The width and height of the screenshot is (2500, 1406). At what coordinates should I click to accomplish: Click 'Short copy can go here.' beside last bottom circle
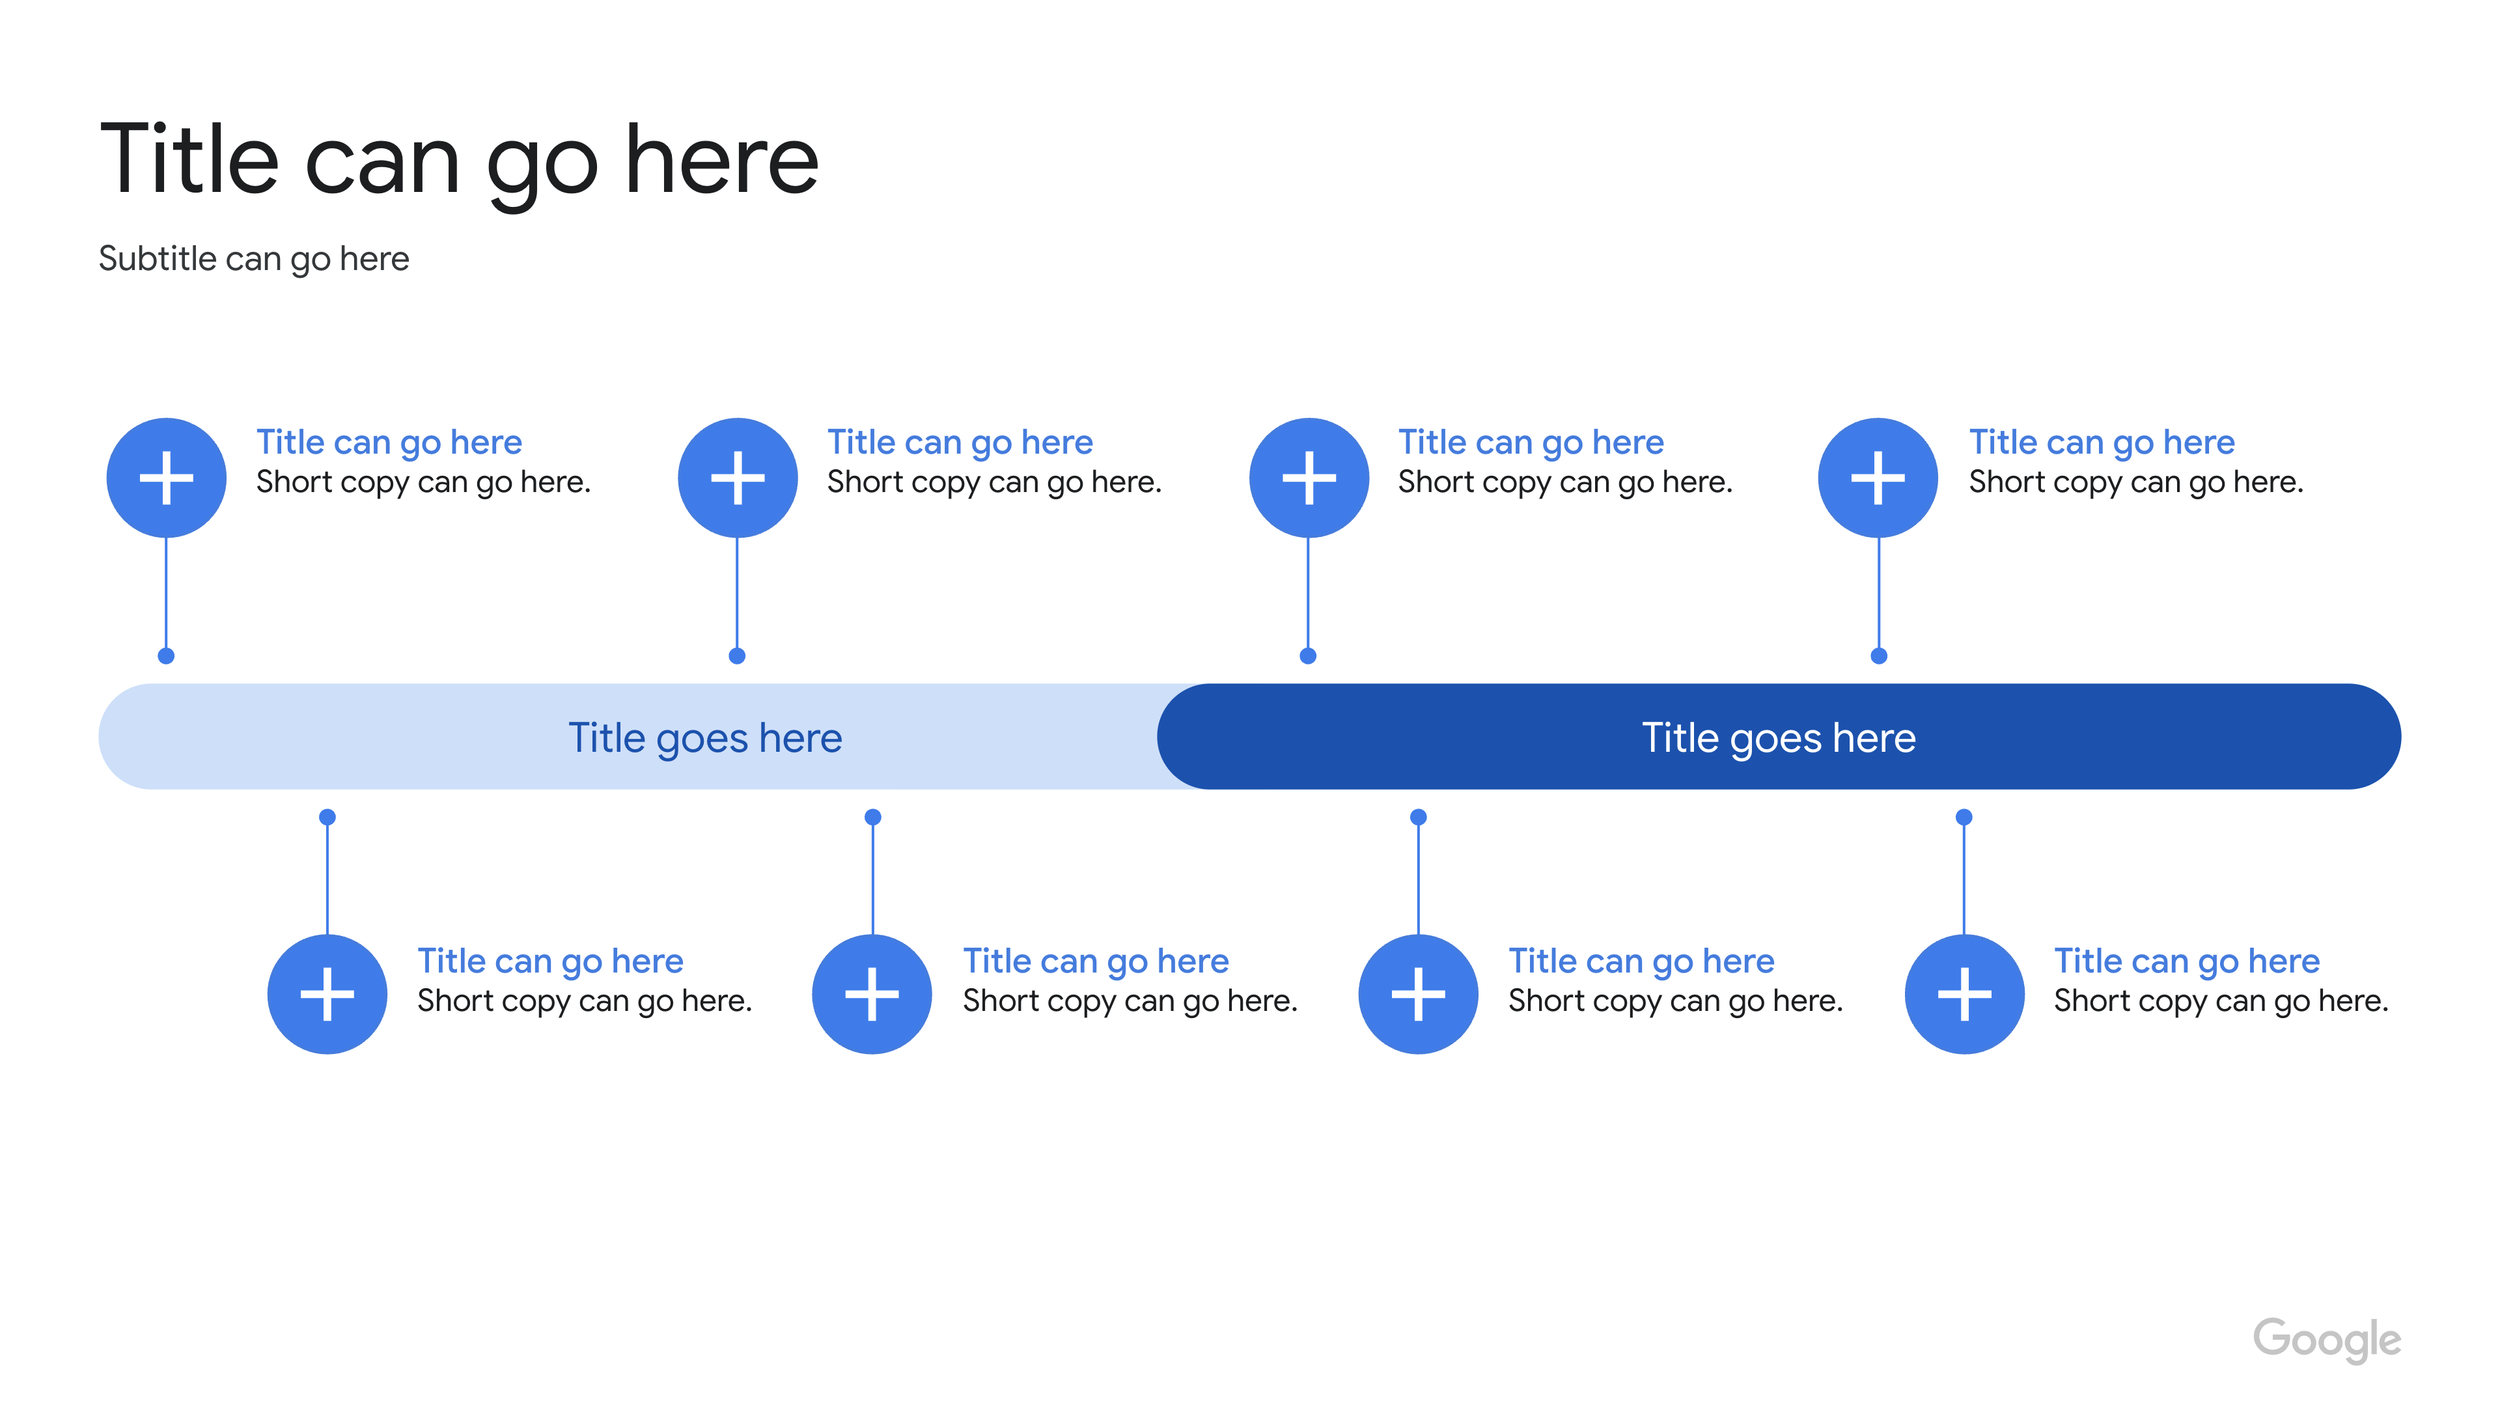coord(2221,1001)
